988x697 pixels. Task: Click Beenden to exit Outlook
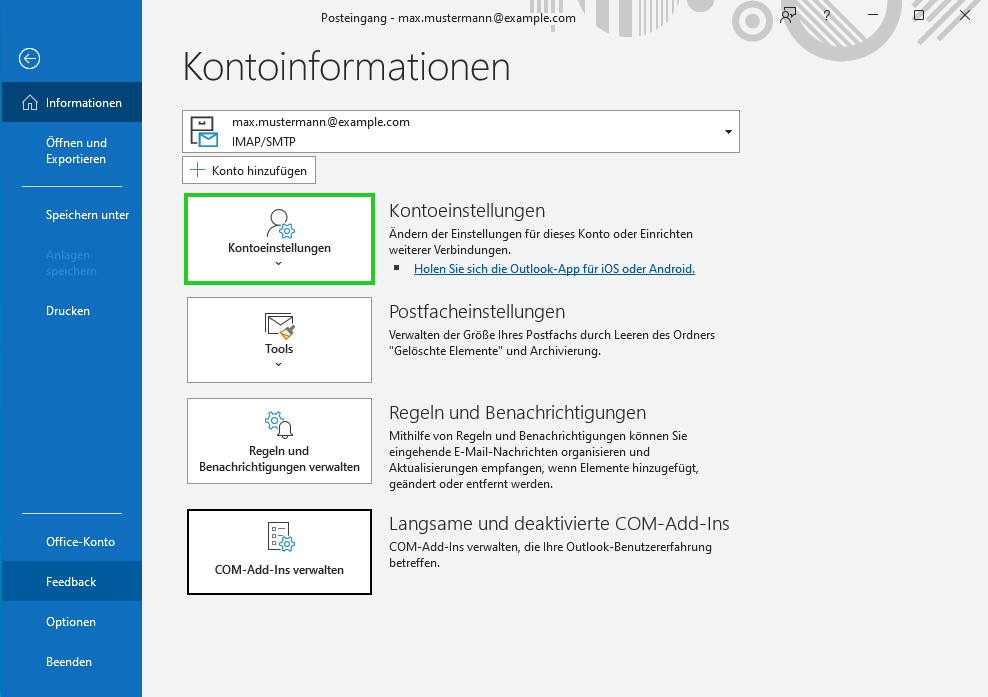click(x=72, y=662)
